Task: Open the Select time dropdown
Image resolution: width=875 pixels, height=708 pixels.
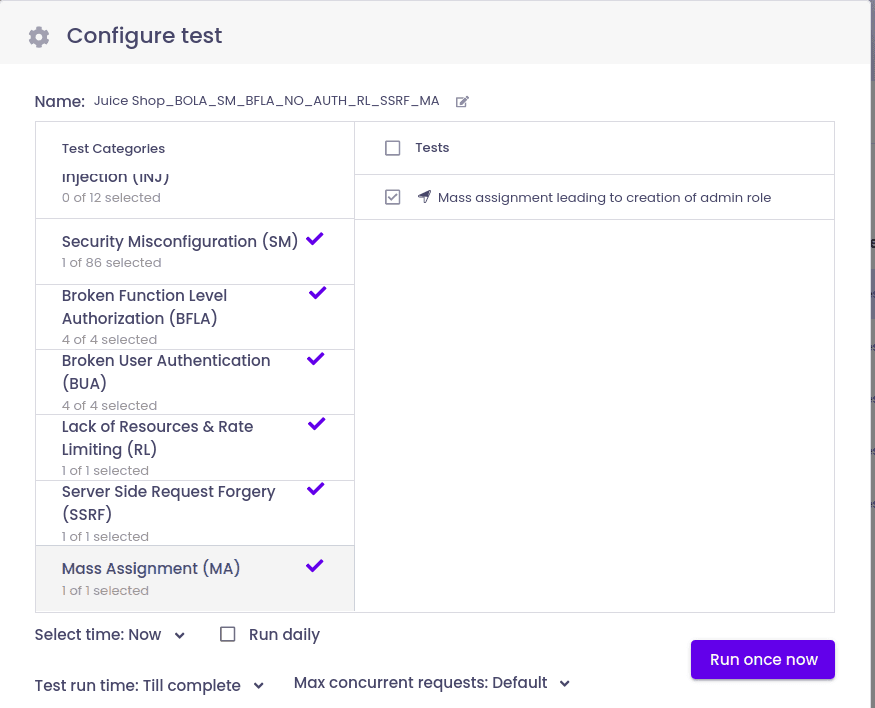Action: point(110,635)
